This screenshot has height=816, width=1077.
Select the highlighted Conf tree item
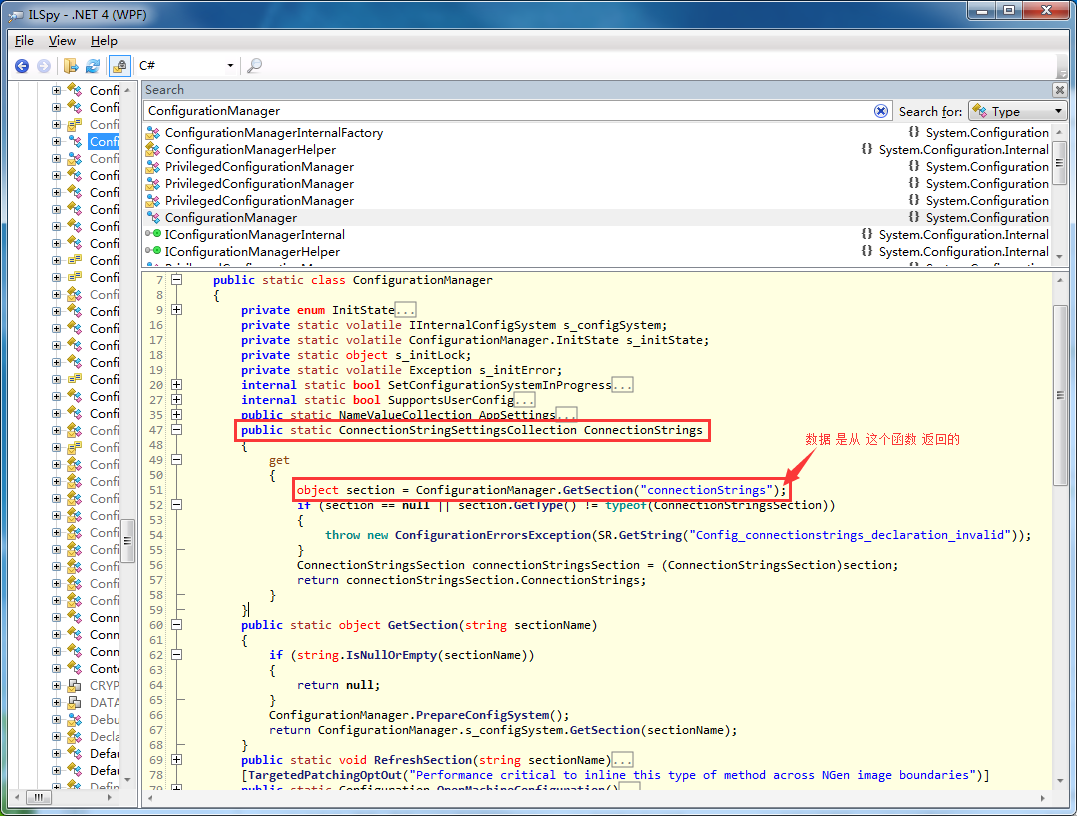coord(104,141)
